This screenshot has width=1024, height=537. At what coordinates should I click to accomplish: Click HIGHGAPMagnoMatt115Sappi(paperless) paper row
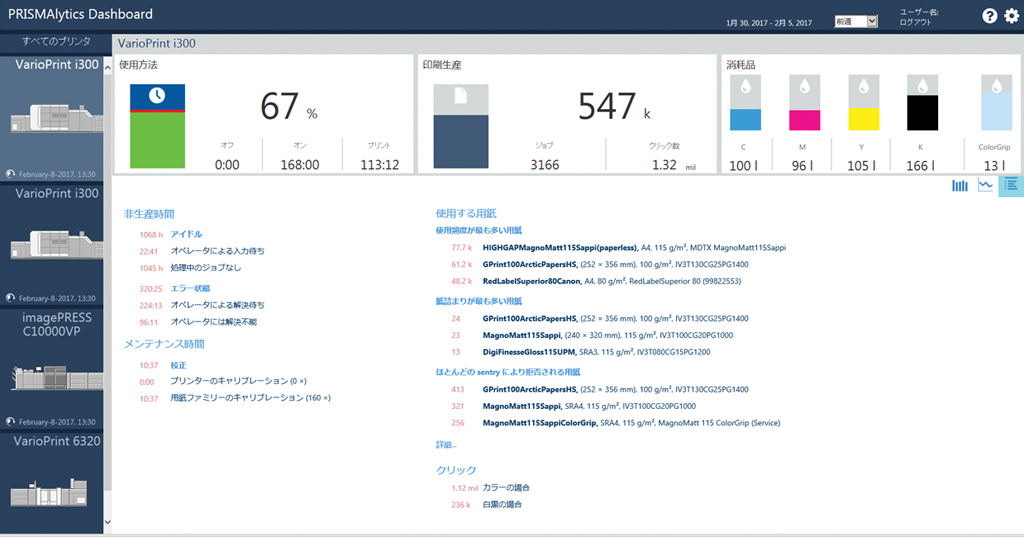618,248
